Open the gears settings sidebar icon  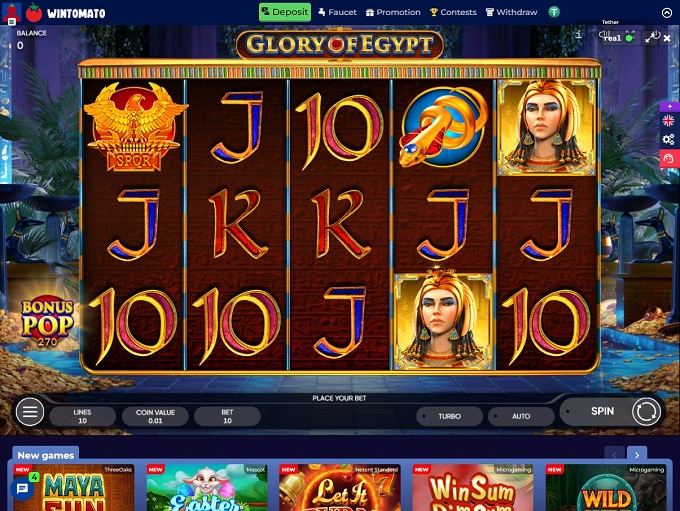669,139
